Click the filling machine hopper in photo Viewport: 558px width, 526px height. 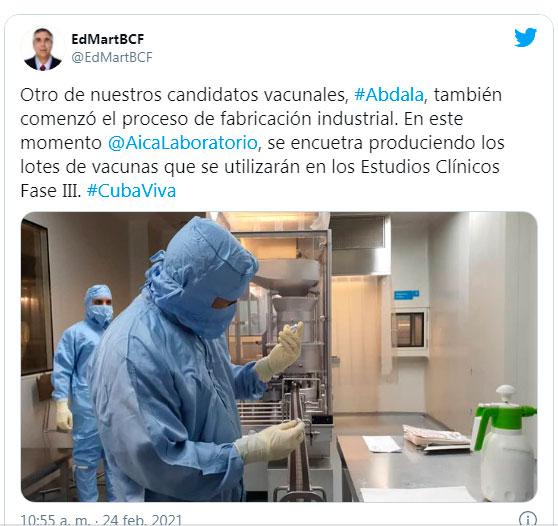(x=286, y=276)
